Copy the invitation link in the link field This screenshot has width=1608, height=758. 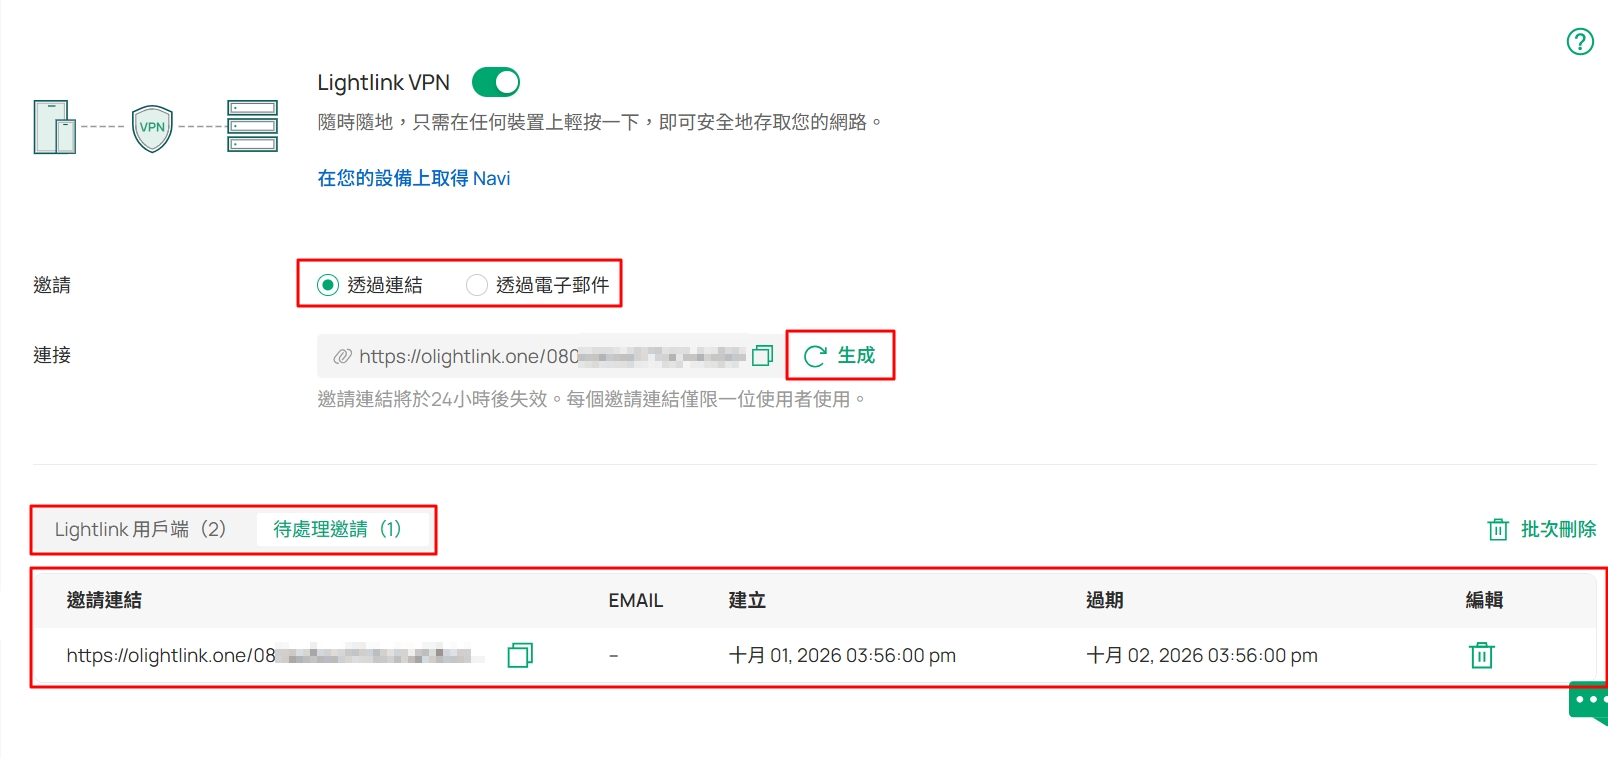pos(763,355)
